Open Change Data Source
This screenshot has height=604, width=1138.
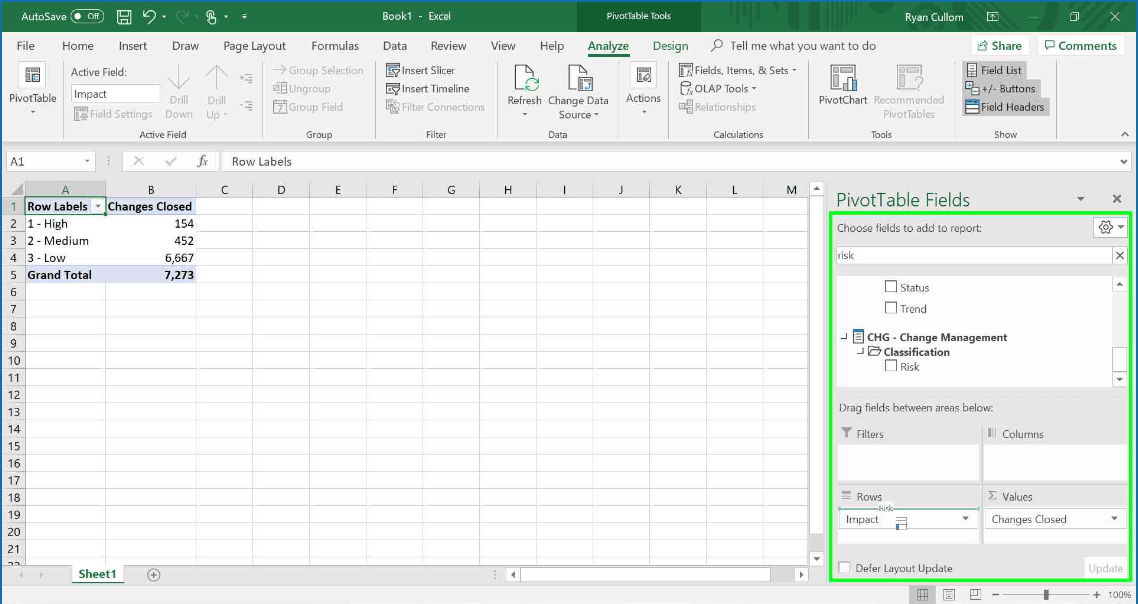[578, 92]
